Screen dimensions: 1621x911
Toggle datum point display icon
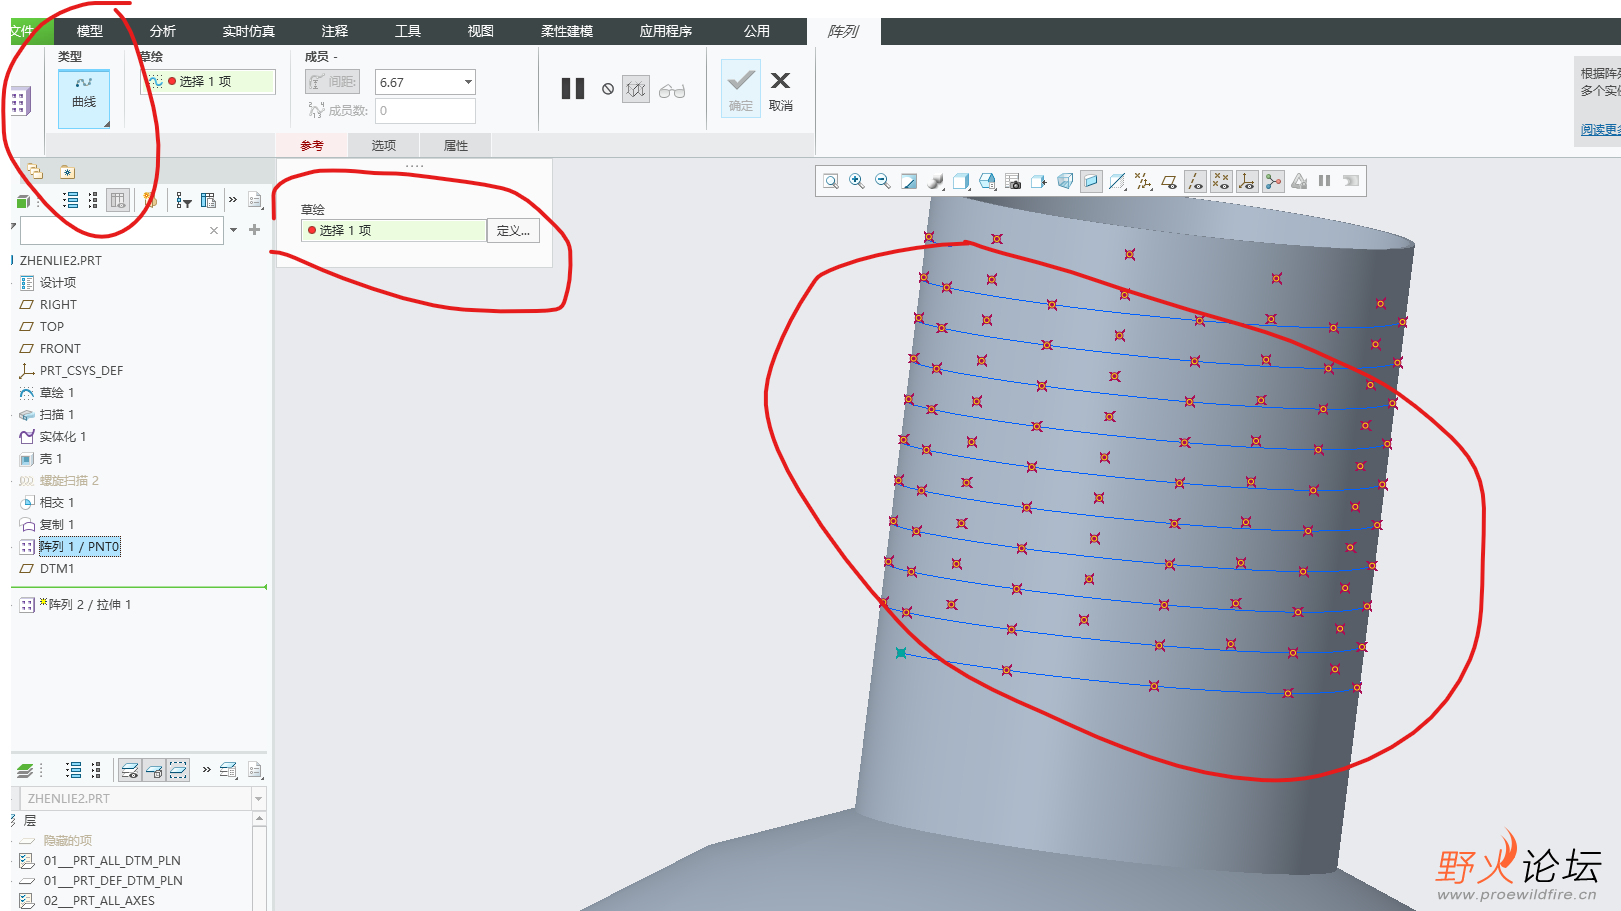point(1221,181)
